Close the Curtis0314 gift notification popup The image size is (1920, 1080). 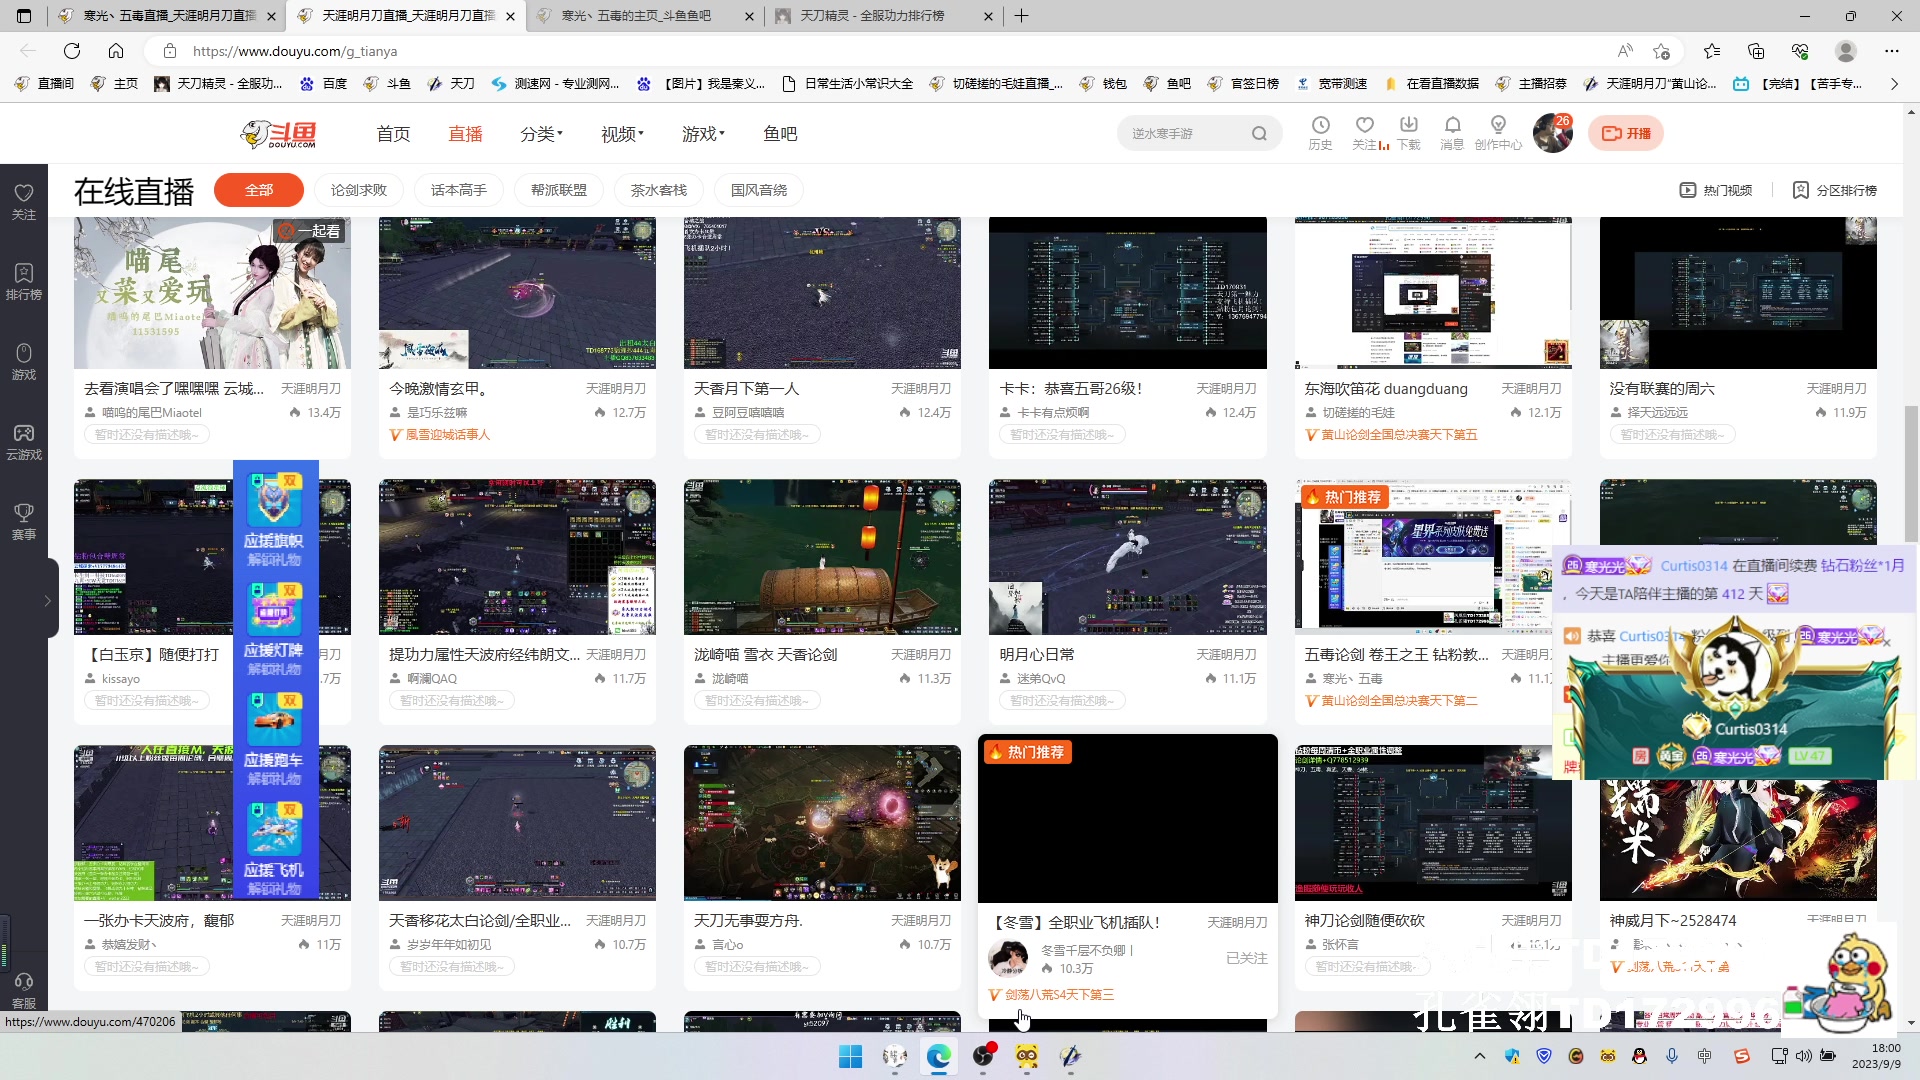(1886, 643)
